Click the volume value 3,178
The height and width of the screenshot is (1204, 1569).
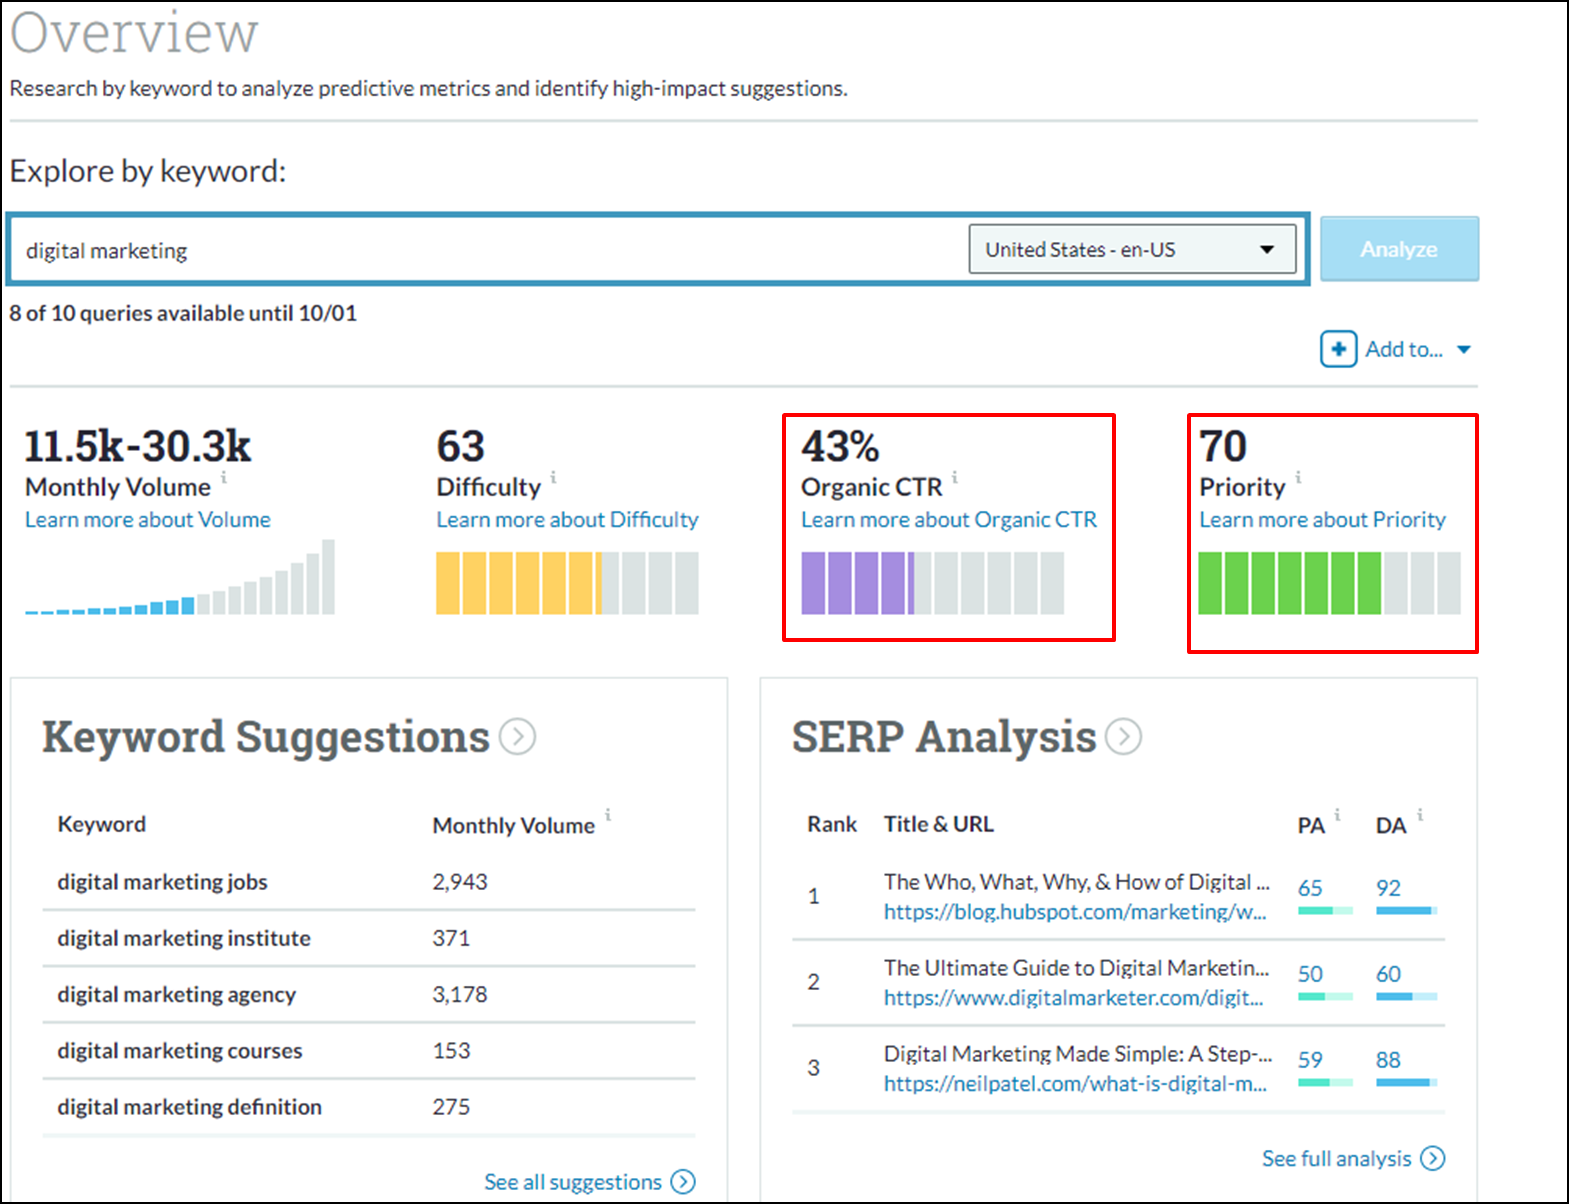(460, 994)
